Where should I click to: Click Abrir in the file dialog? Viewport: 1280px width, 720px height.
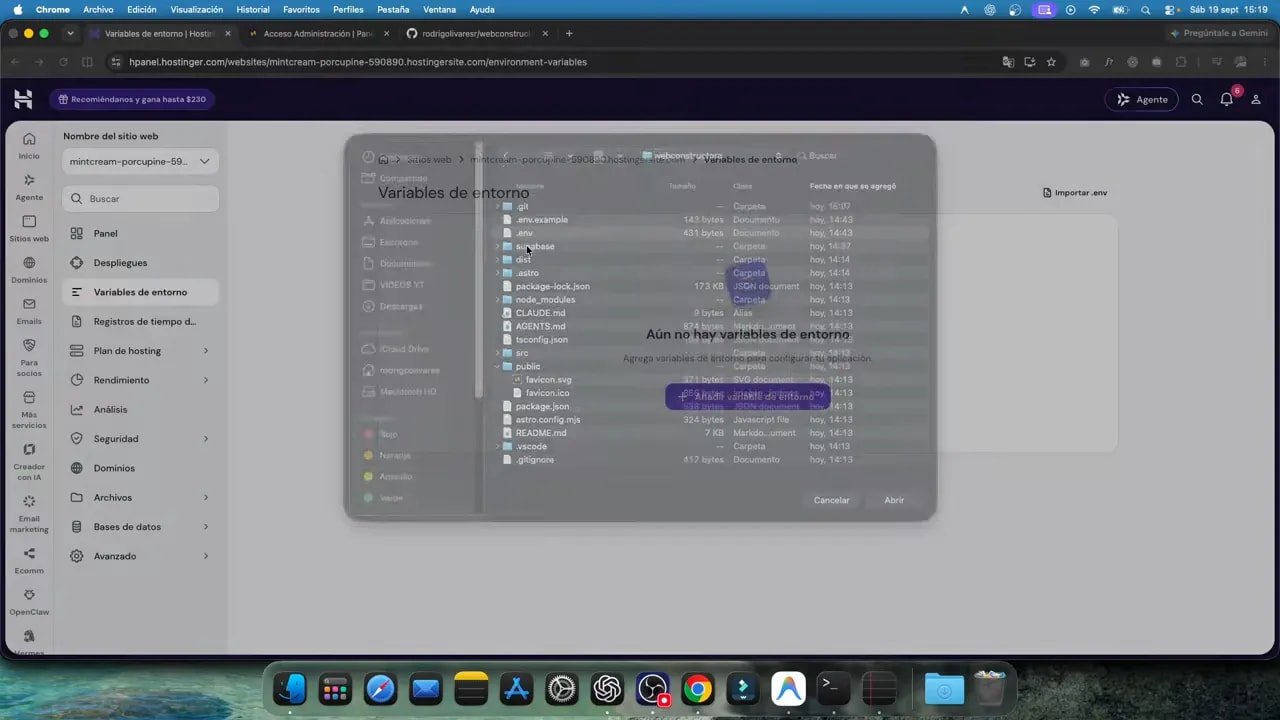coord(894,500)
